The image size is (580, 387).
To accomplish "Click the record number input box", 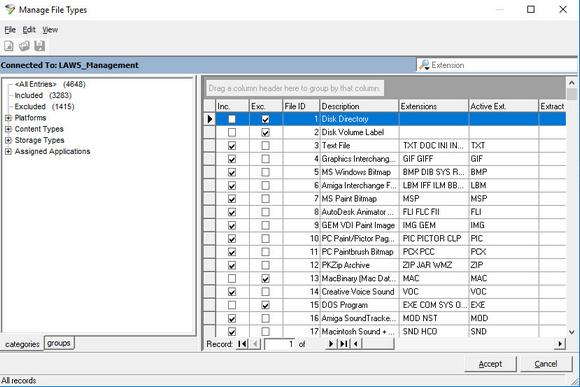I will pos(280,344).
